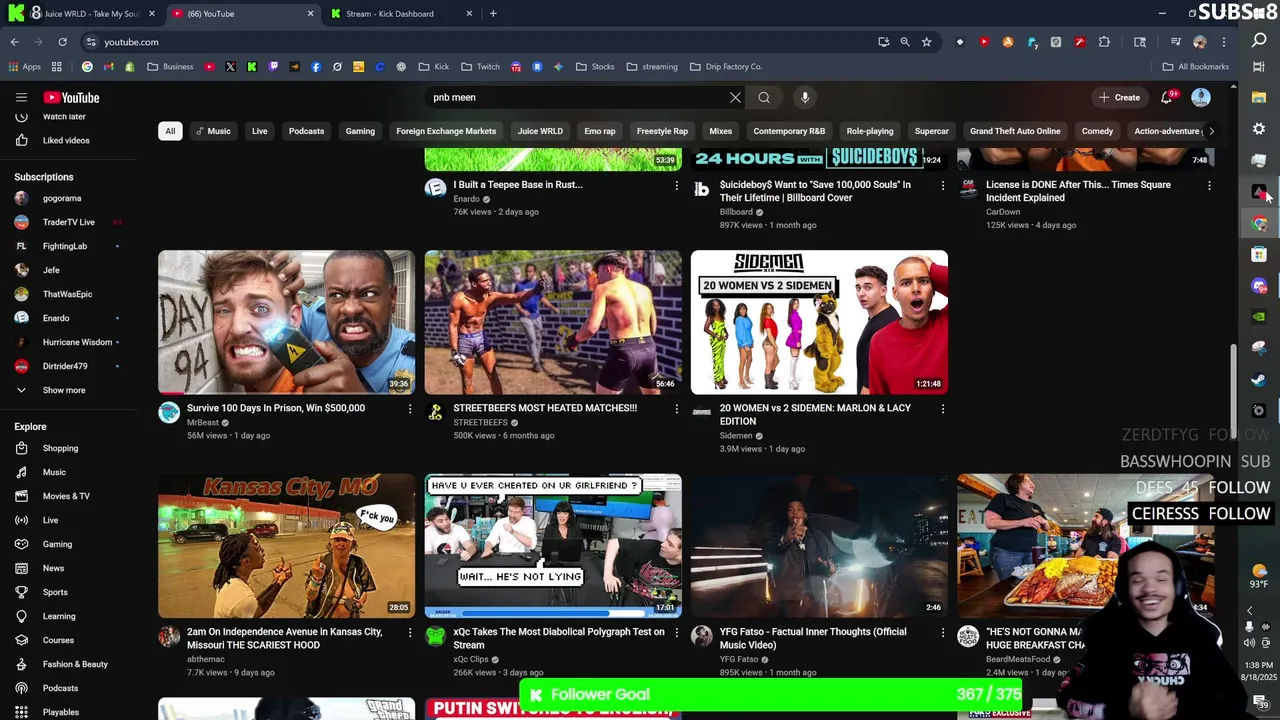Screen dimensions: 1280x720
Task: Open STREETBEEFS Most Heated Matches thumbnail
Action: (x=553, y=322)
